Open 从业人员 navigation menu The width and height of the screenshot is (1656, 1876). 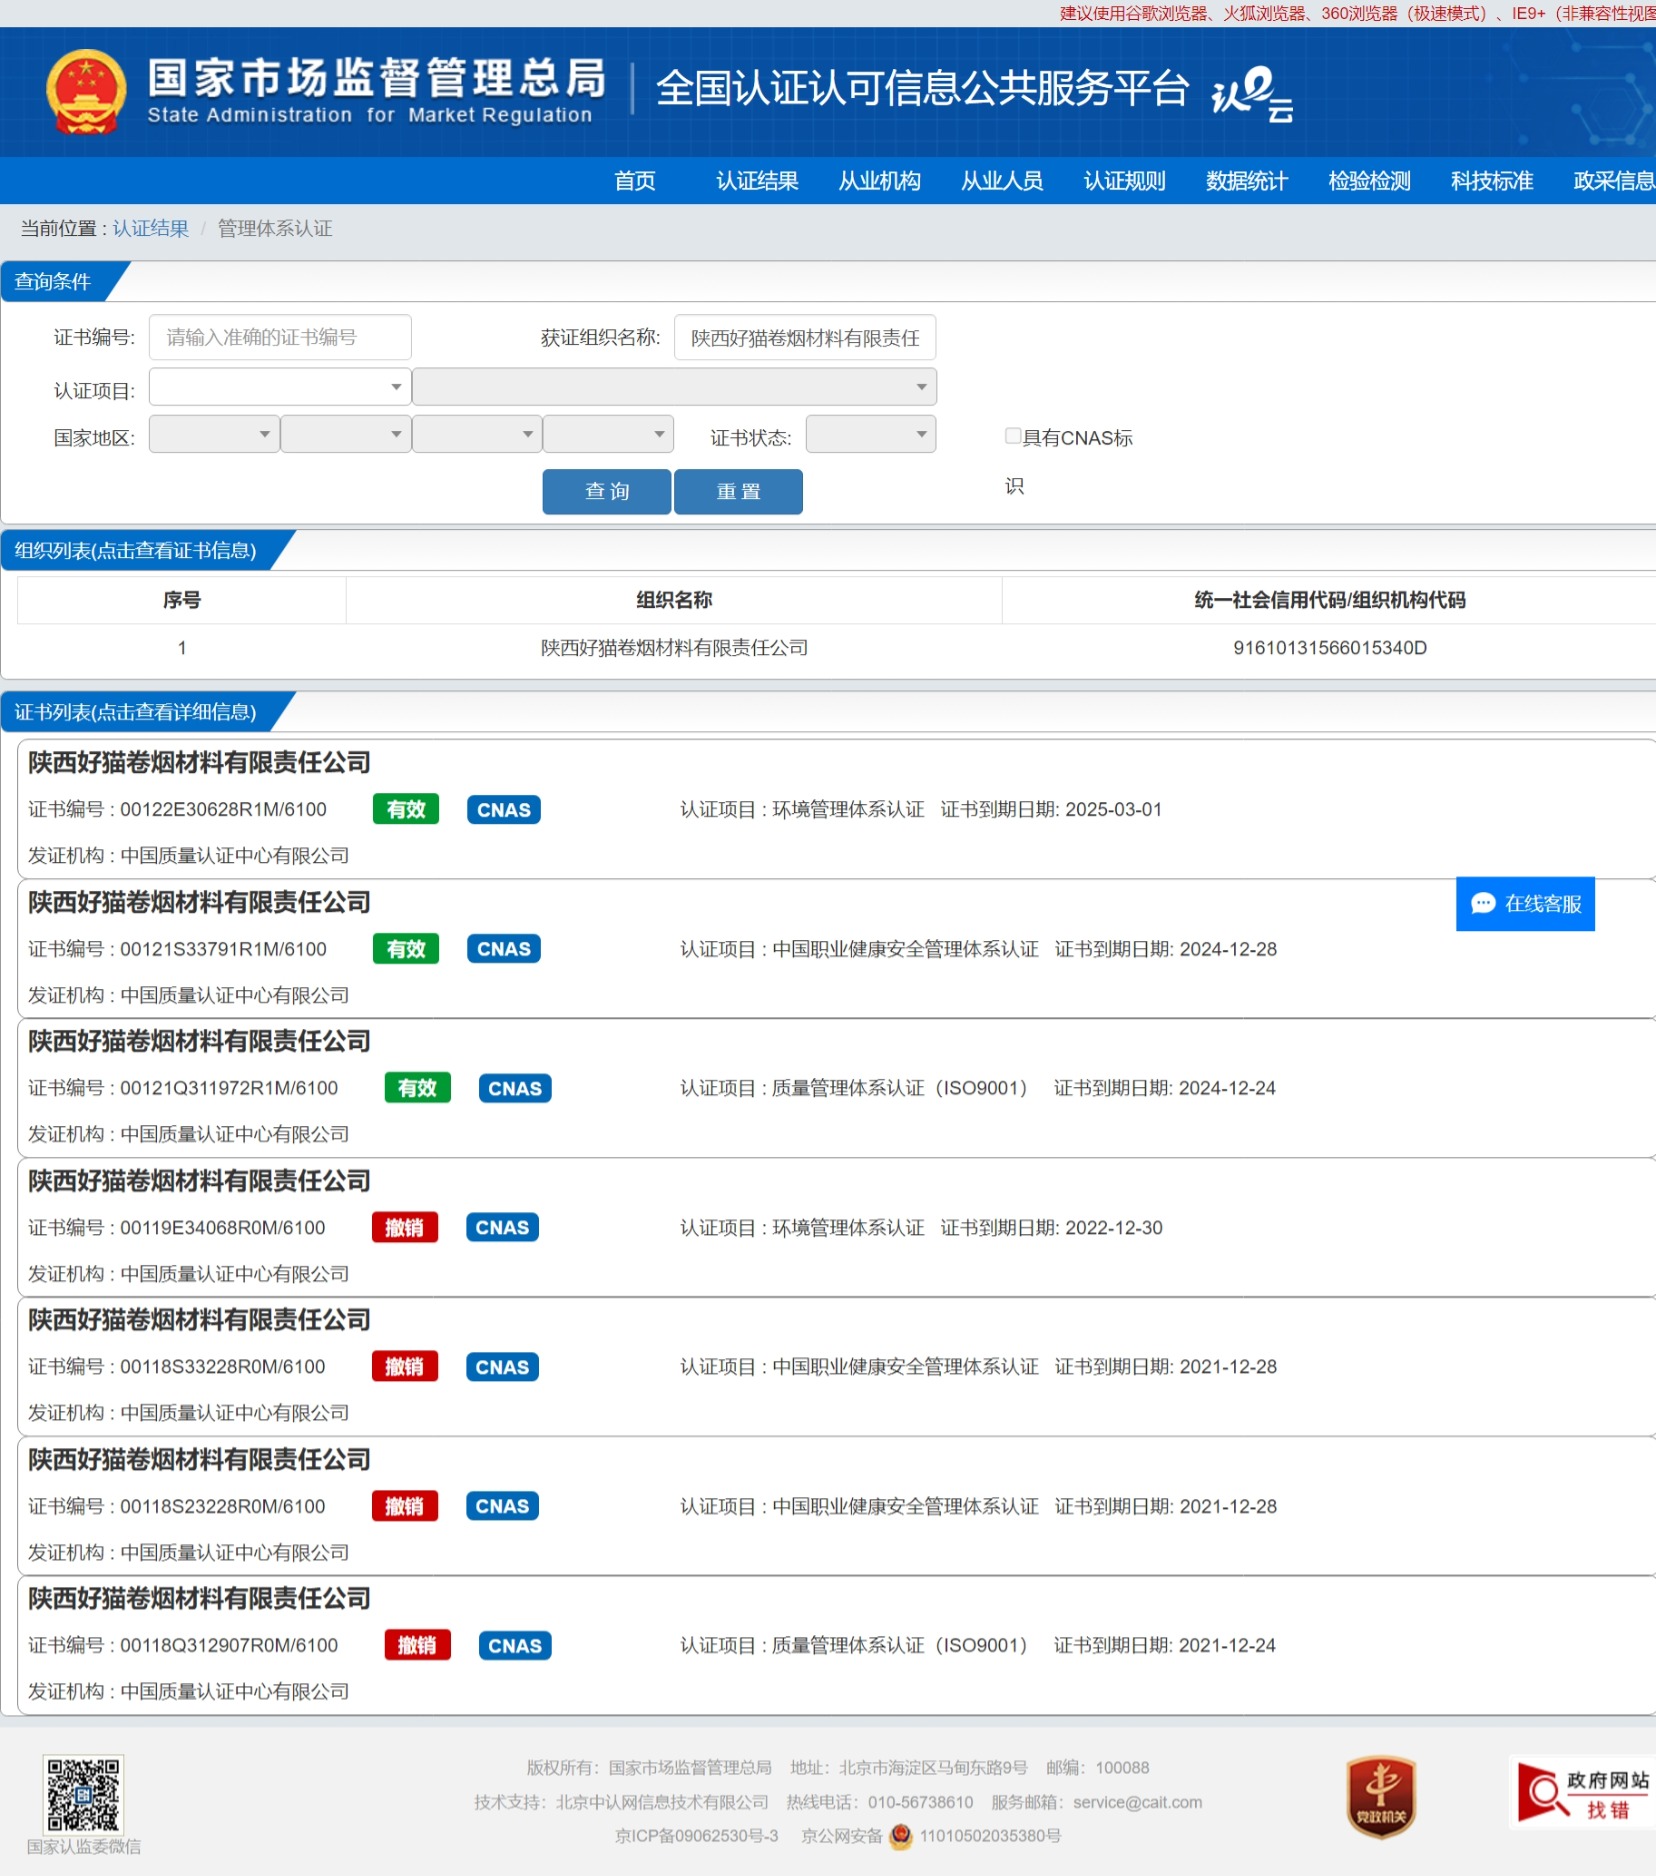tap(1002, 181)
